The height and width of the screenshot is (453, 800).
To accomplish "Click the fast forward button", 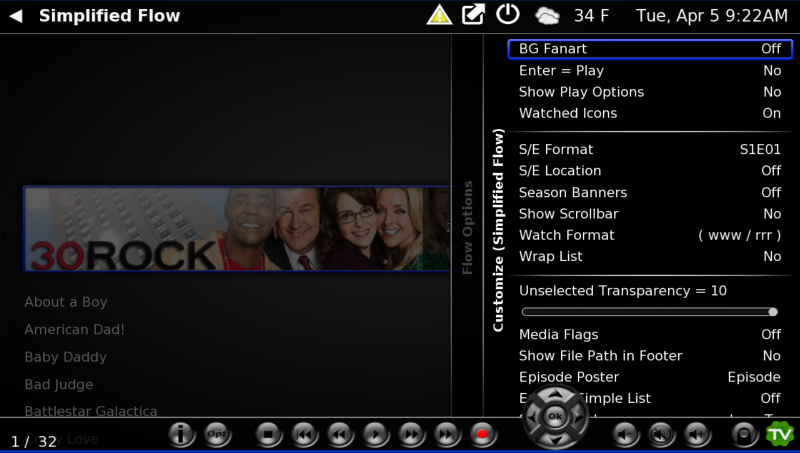I will (x=411, y=435).
